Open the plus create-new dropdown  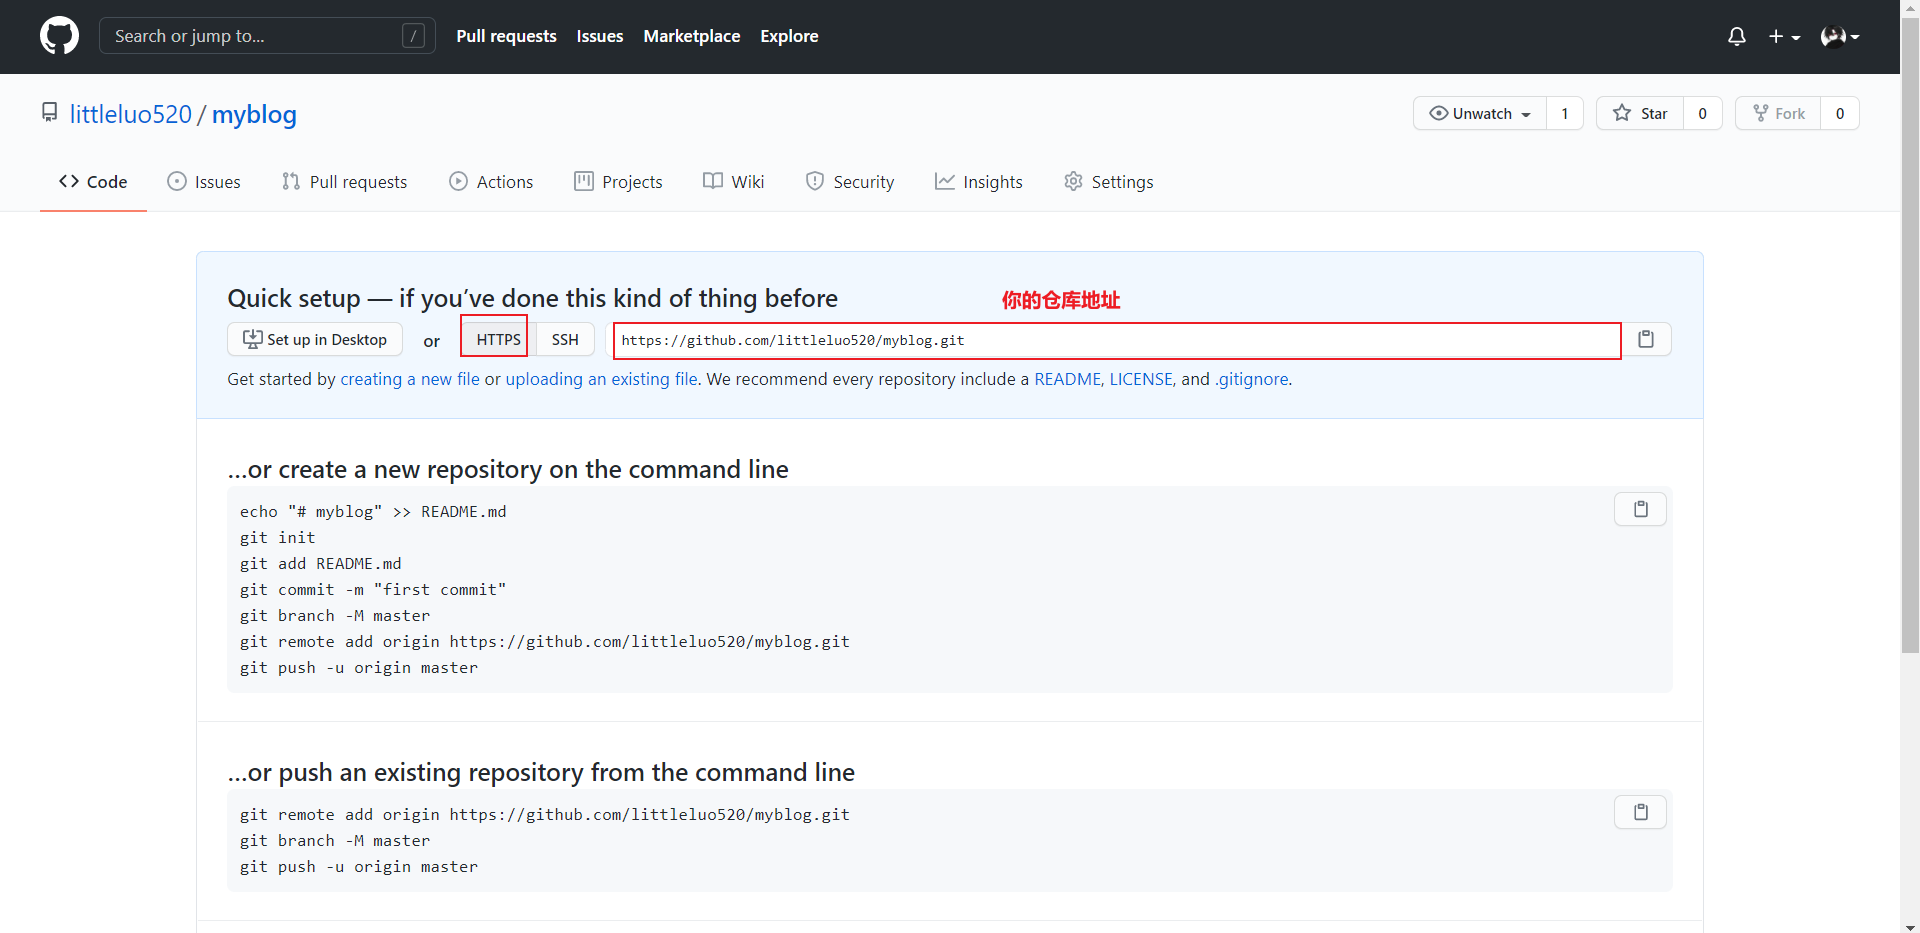pyautogui.click(x=1783, y=37)
